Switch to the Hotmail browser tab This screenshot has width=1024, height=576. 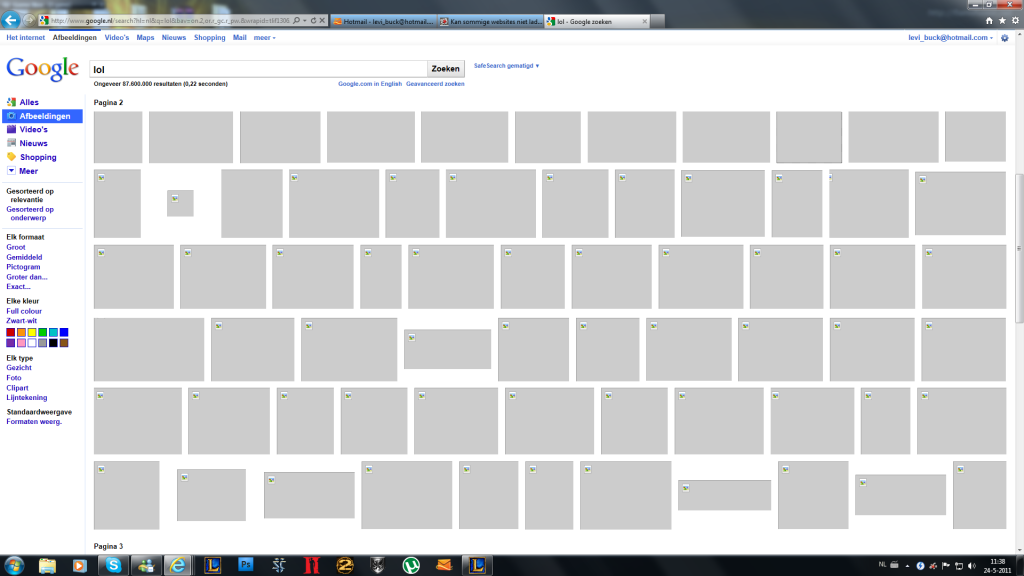385,19
